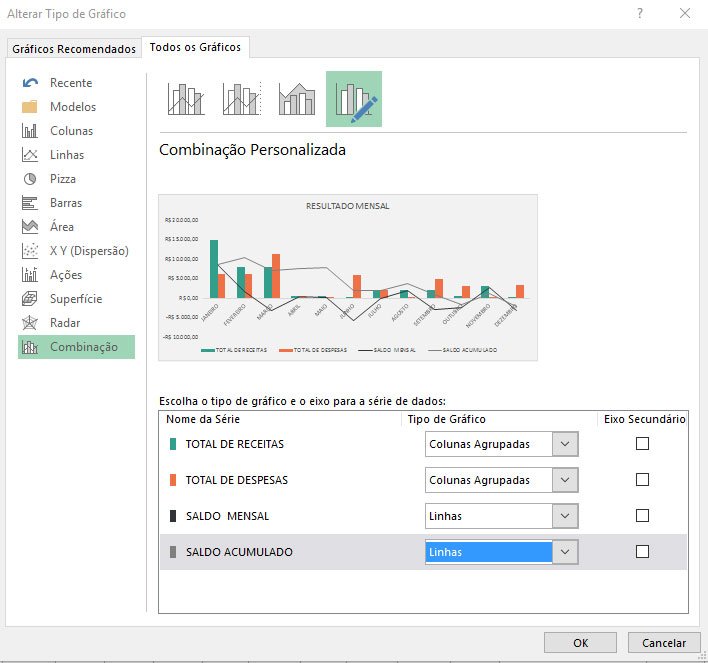Expand chart type dropdown for SALDO ACUMULADO
Screen dimensions: 708x663
click(565, 552)
